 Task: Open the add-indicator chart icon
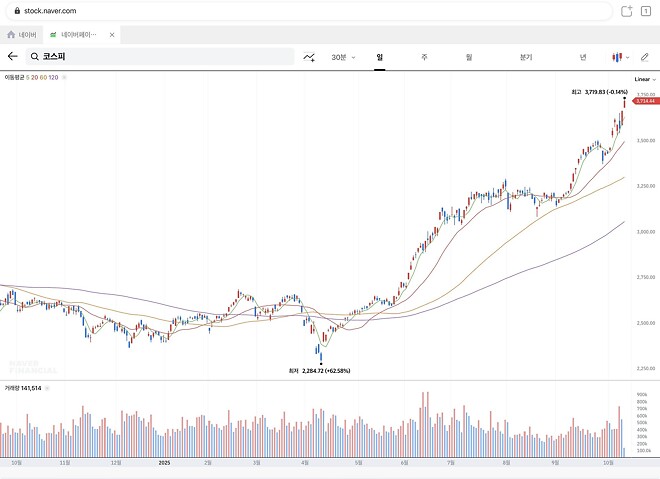tap(309, 57)
